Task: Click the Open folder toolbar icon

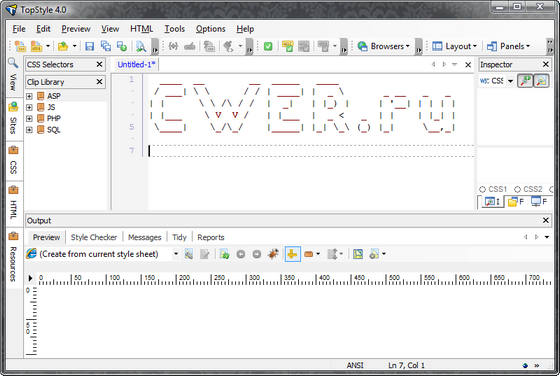Action: coord(63,46)
